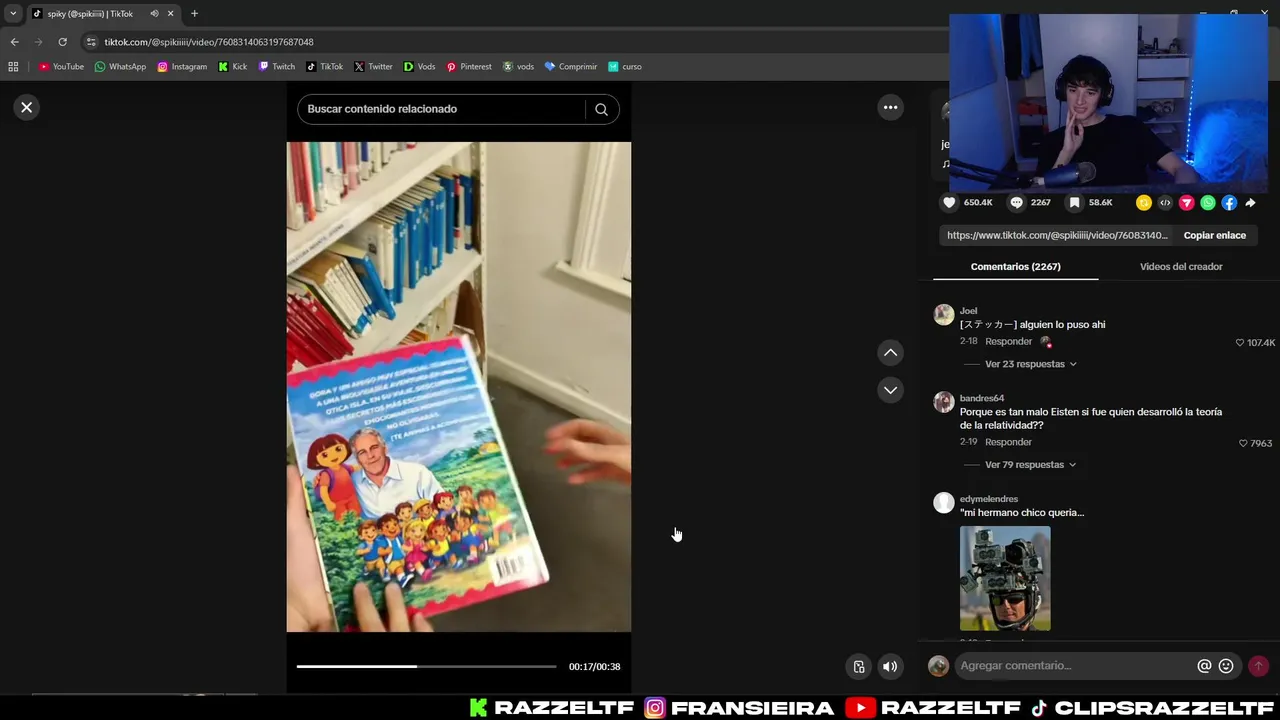Open more share options arrow
This screenshot has height=720, width=1280.
(1250, 203)
